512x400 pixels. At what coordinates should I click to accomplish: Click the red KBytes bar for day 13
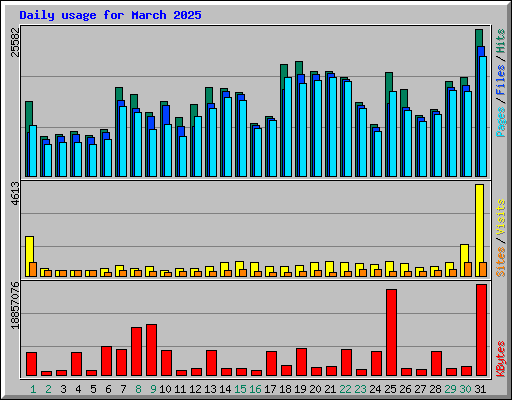212,363
